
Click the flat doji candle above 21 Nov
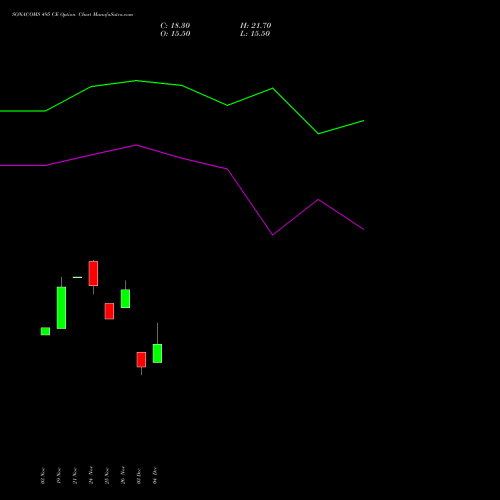pos(77,277)
